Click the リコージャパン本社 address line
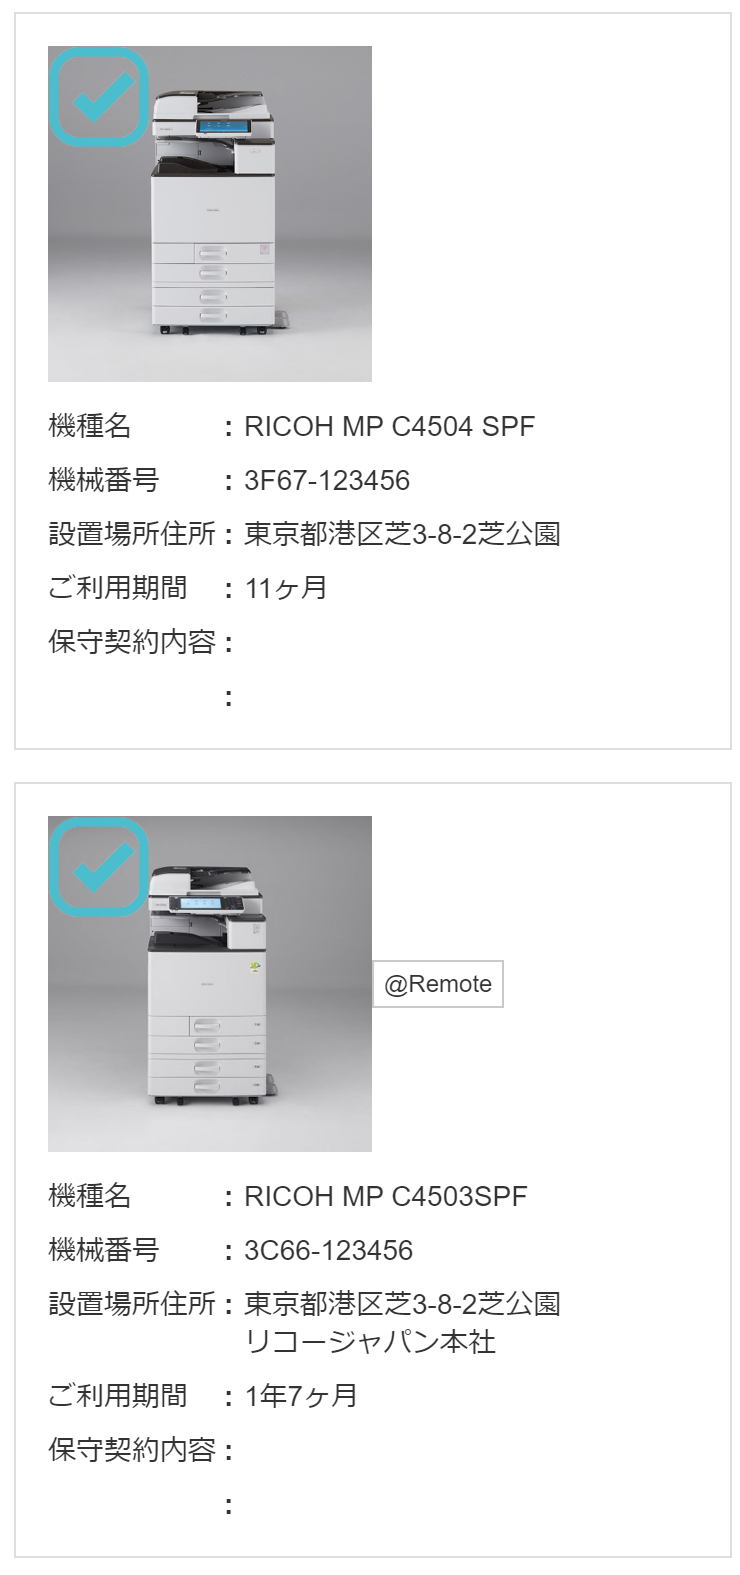740x1575 pixels. click(371, 1341)
